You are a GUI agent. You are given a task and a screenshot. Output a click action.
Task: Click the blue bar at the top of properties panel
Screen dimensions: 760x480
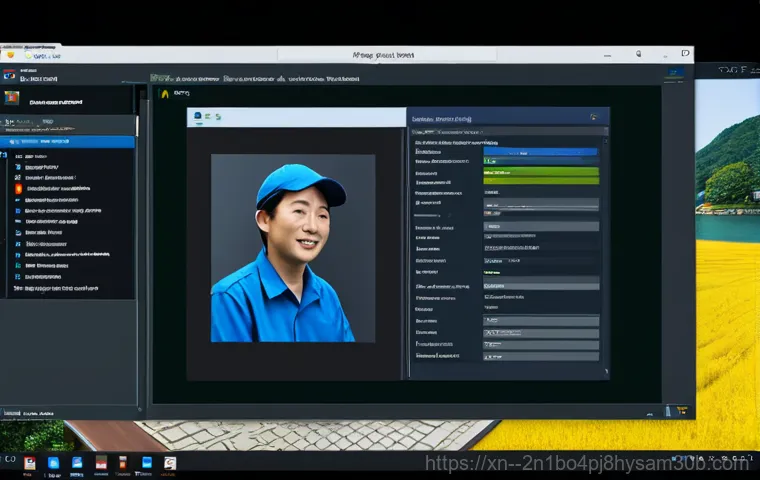(x=540, y=152)
